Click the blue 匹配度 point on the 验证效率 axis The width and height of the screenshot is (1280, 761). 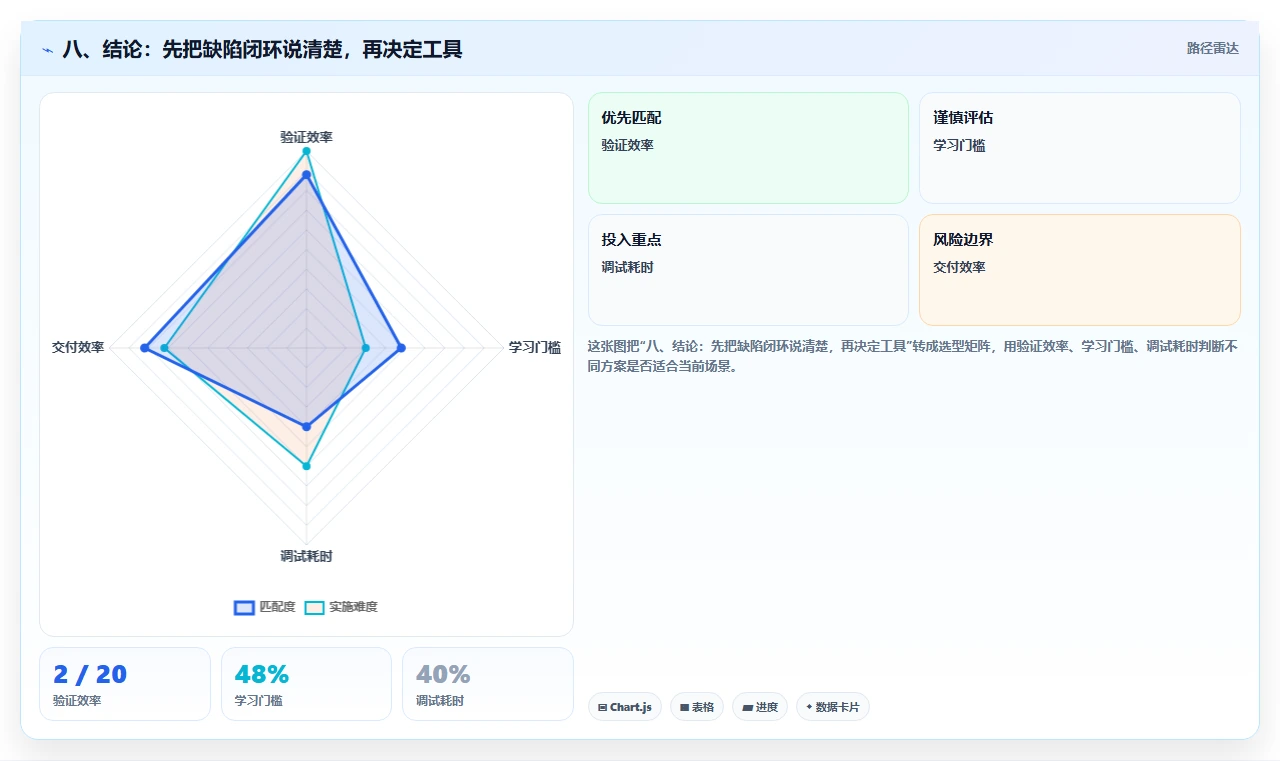307,175
